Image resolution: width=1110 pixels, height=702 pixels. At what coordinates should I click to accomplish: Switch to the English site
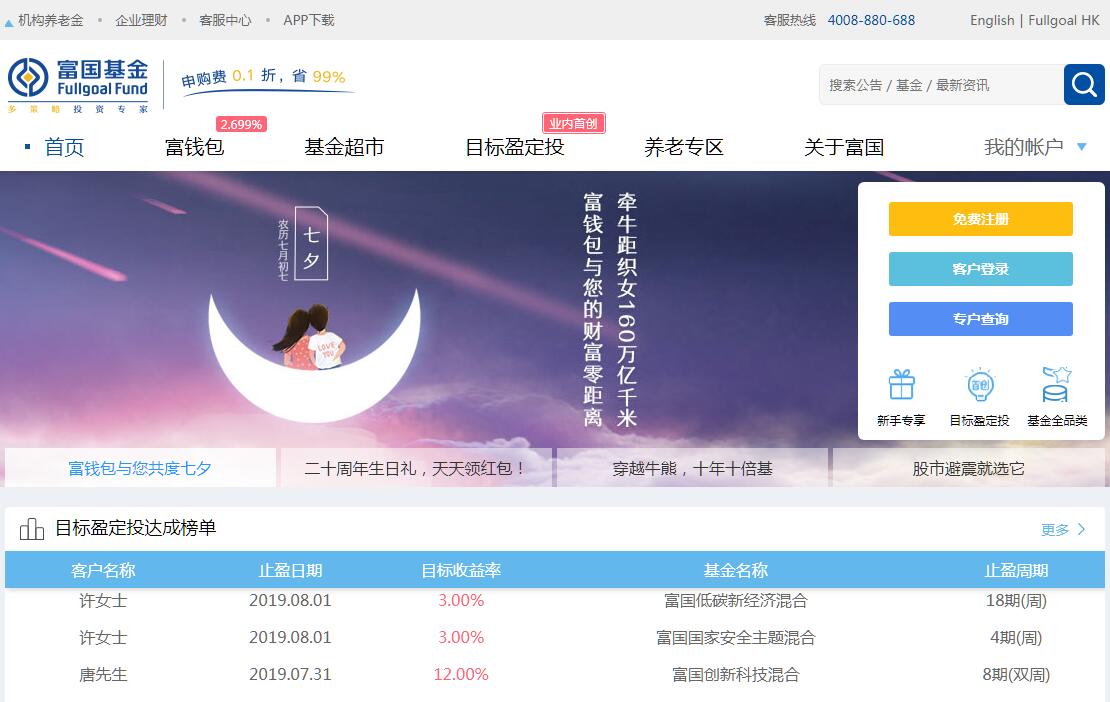click(992, 20)
